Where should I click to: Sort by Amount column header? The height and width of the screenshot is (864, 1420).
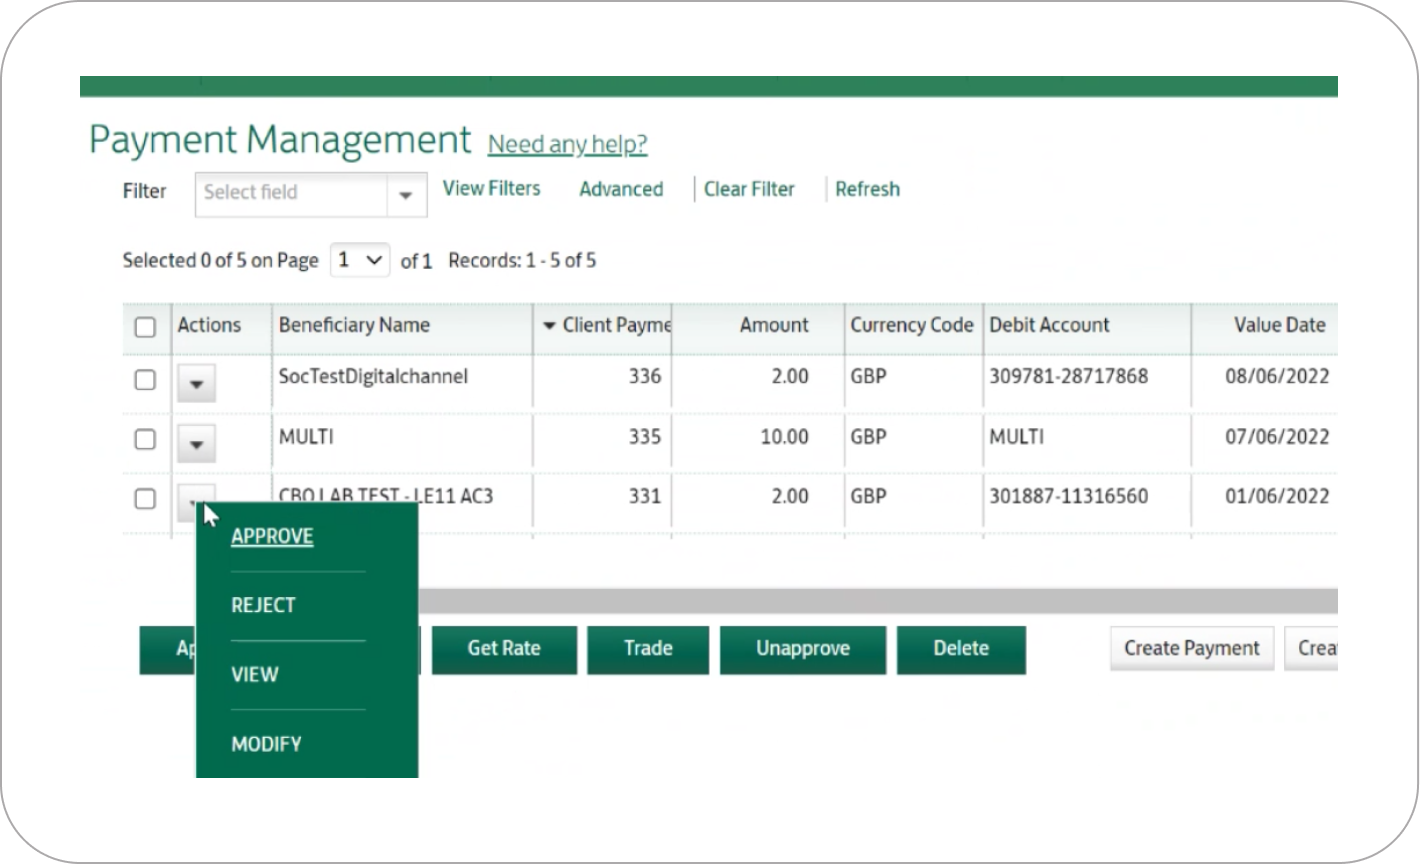click(x=774, y=325)
